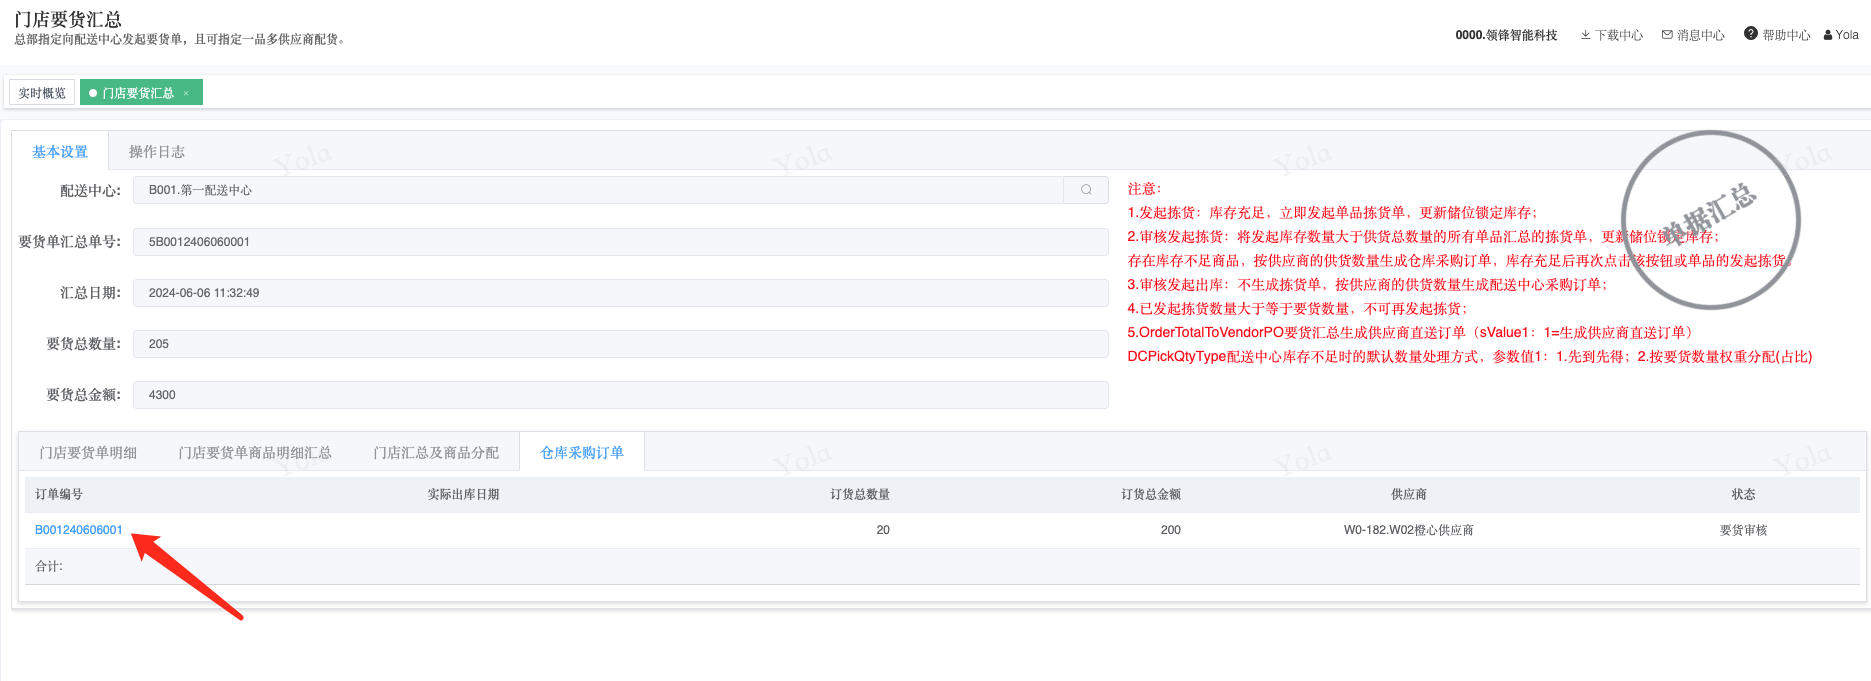Screen dimensions: 1871x681
Task: Click note line 3.审核发起出库
Action: pyautogui.click(x=1367, y=285)
